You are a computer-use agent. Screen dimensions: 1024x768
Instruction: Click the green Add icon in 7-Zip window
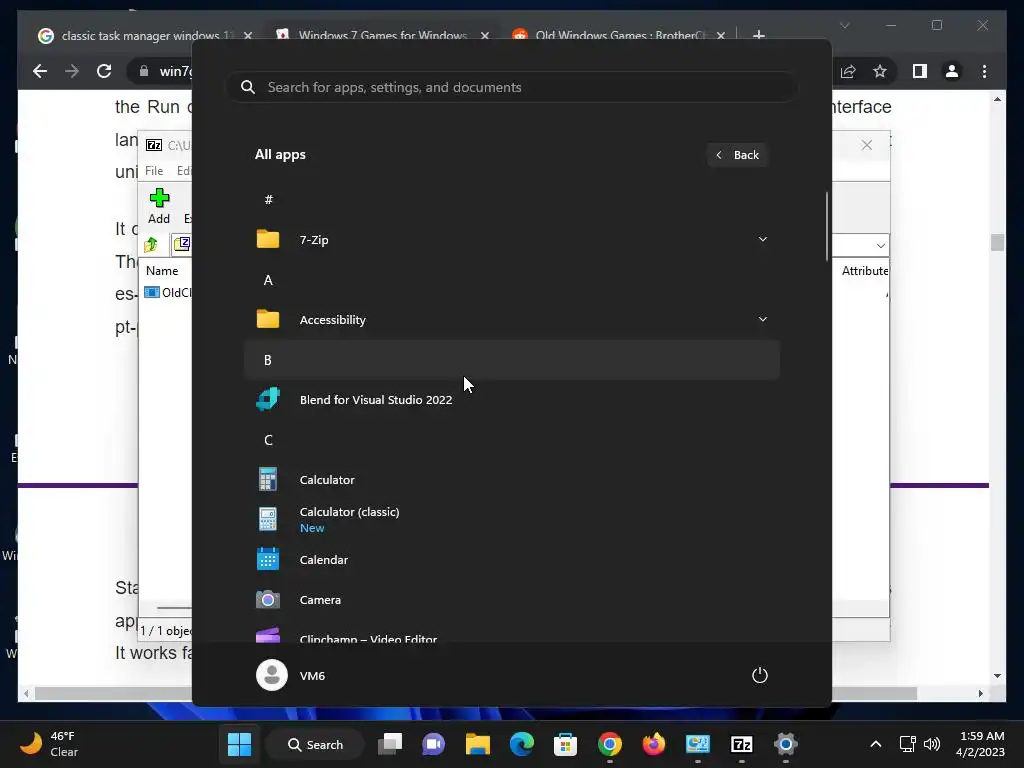159,198
